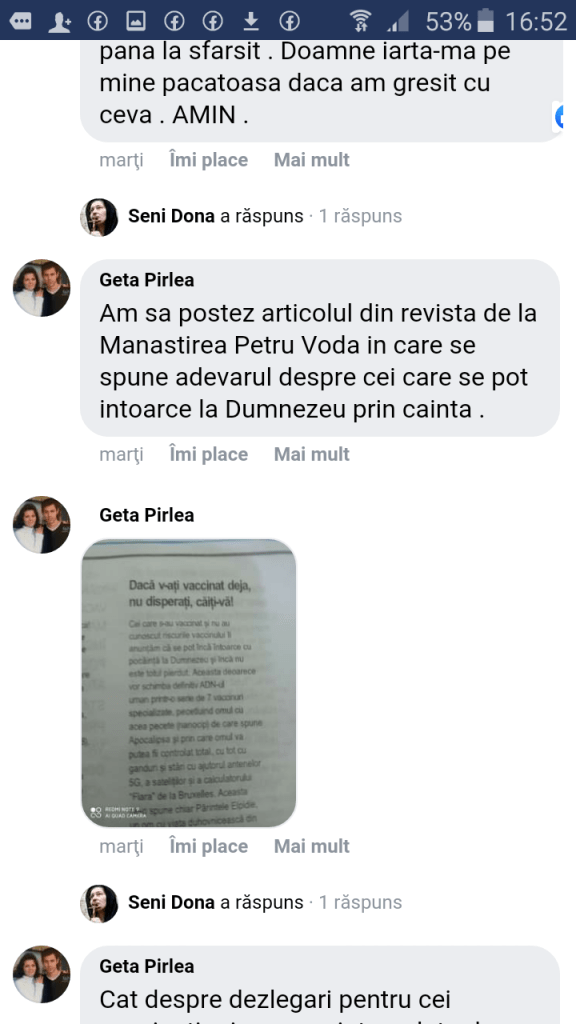Tap the Wi-Fi signal status icon

tap(359, 22)
